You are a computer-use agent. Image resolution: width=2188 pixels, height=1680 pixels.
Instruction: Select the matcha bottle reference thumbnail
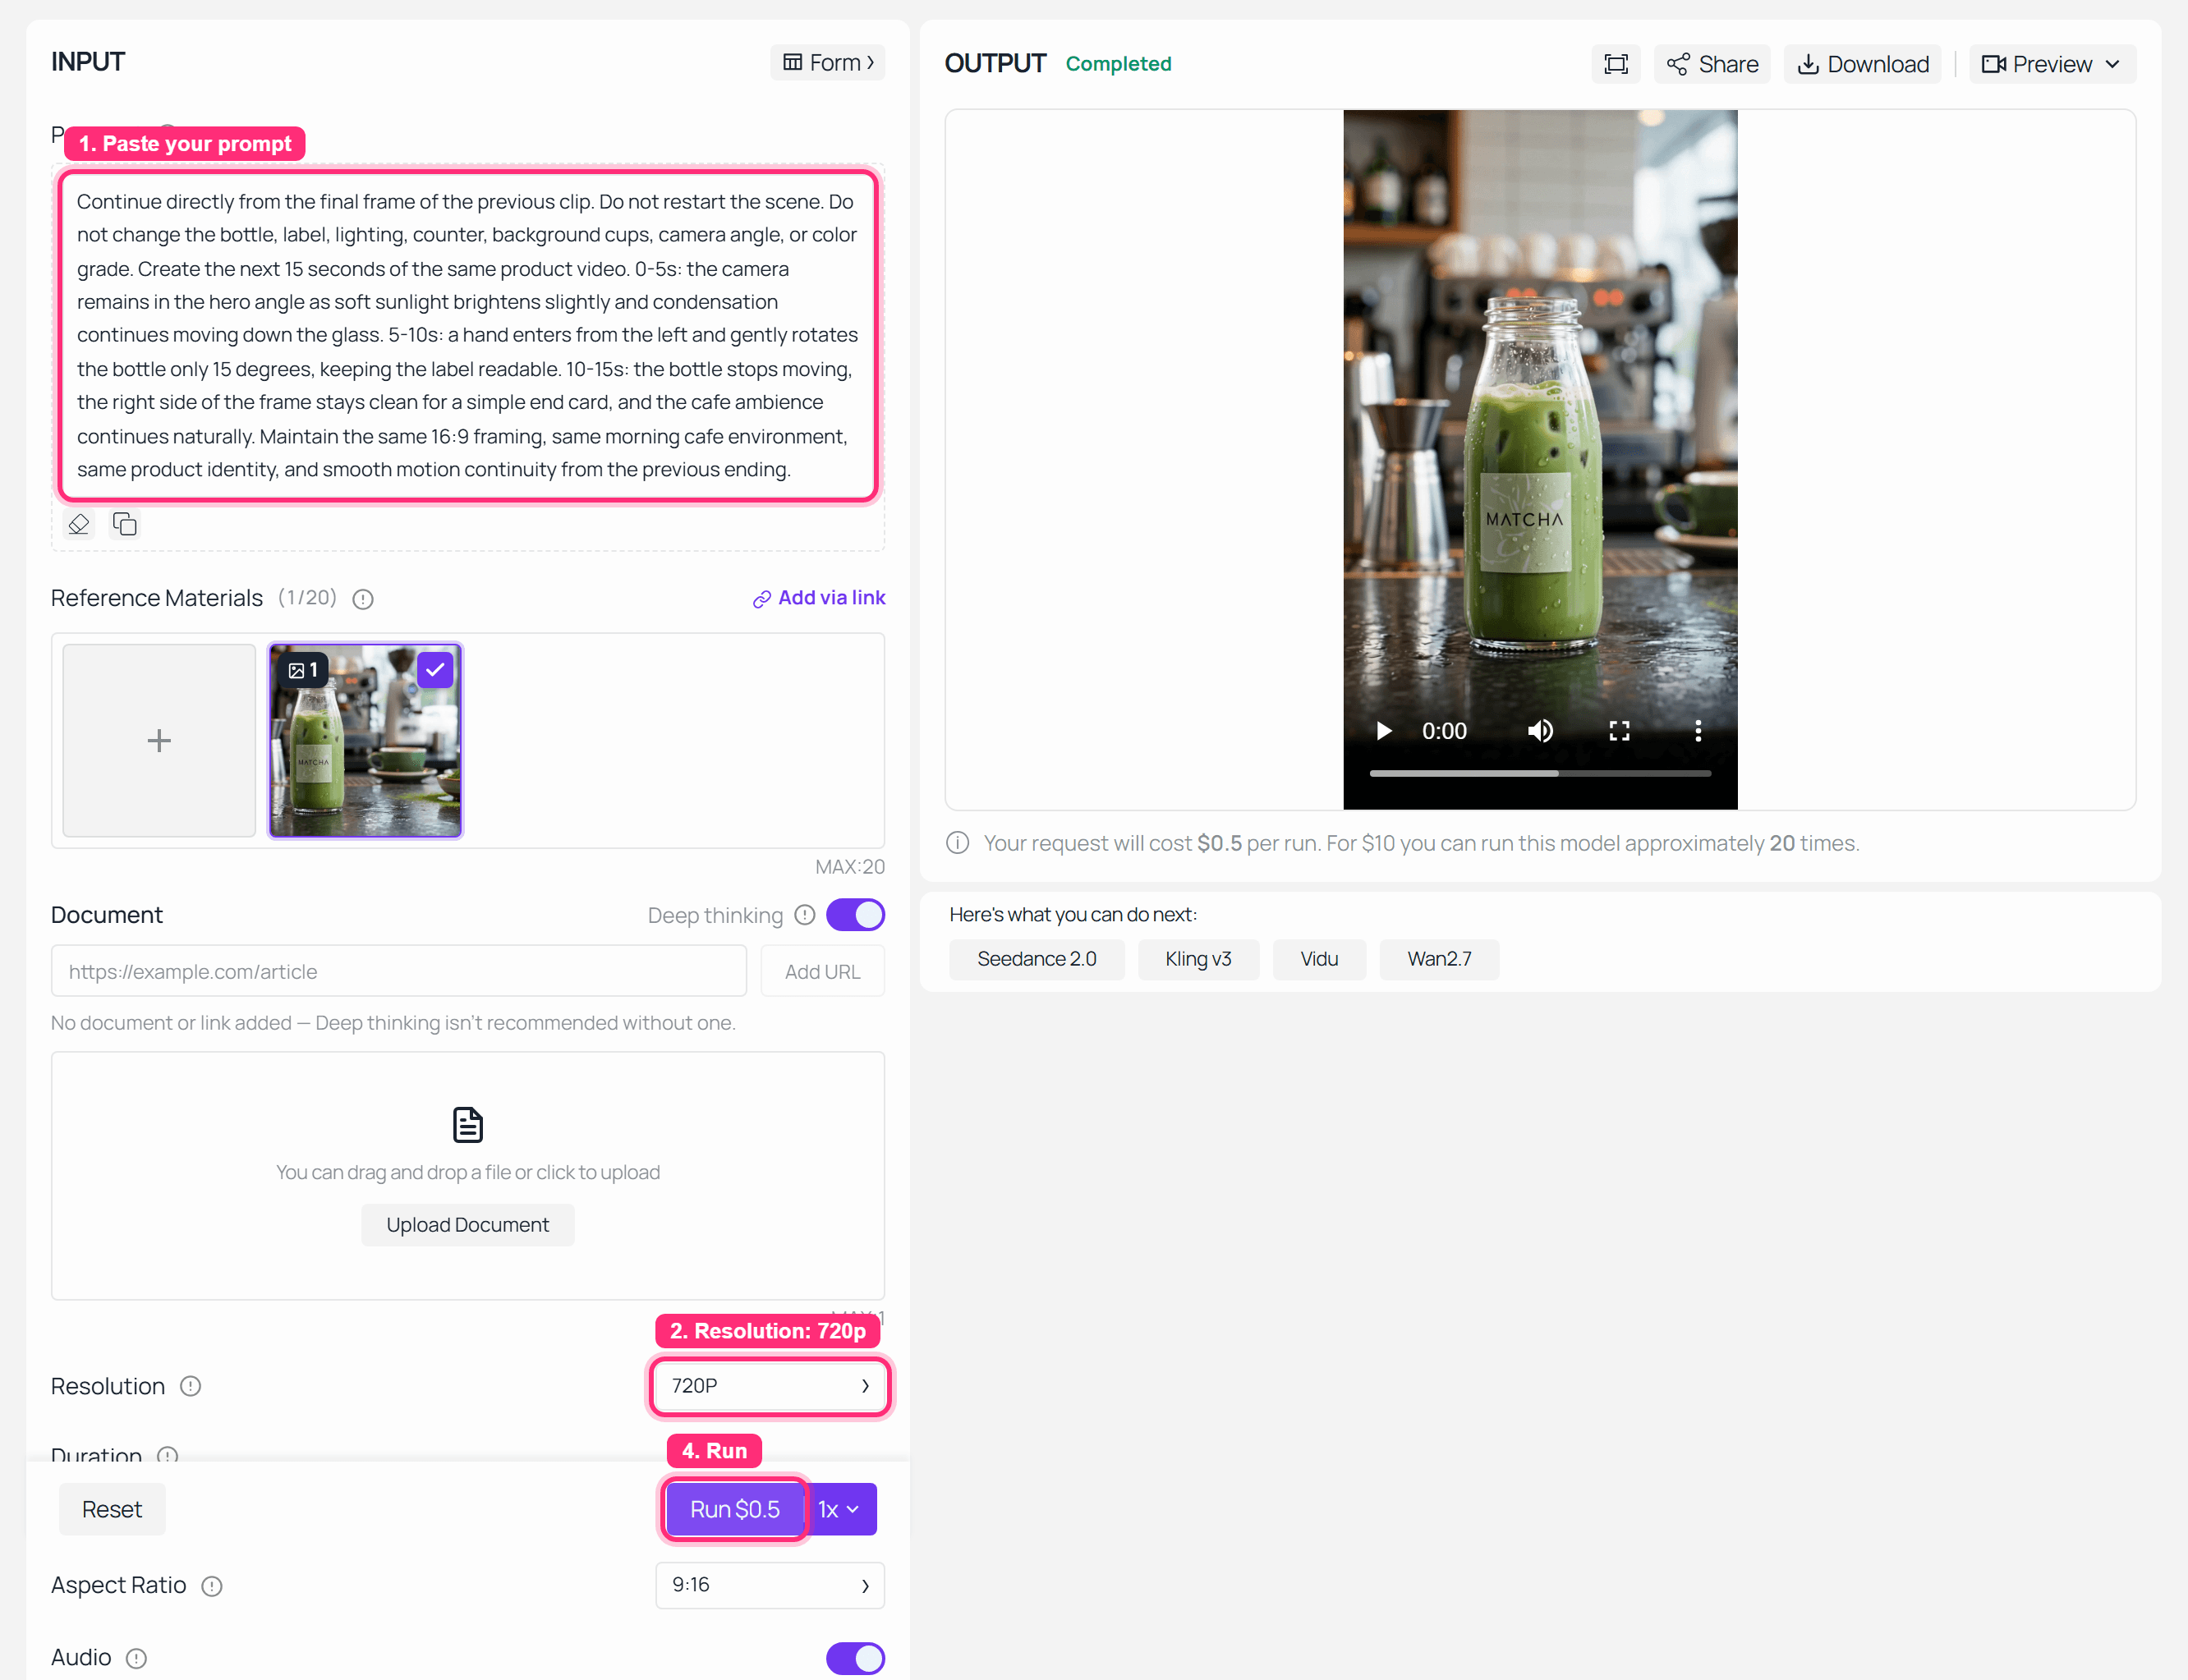[365, 740]
